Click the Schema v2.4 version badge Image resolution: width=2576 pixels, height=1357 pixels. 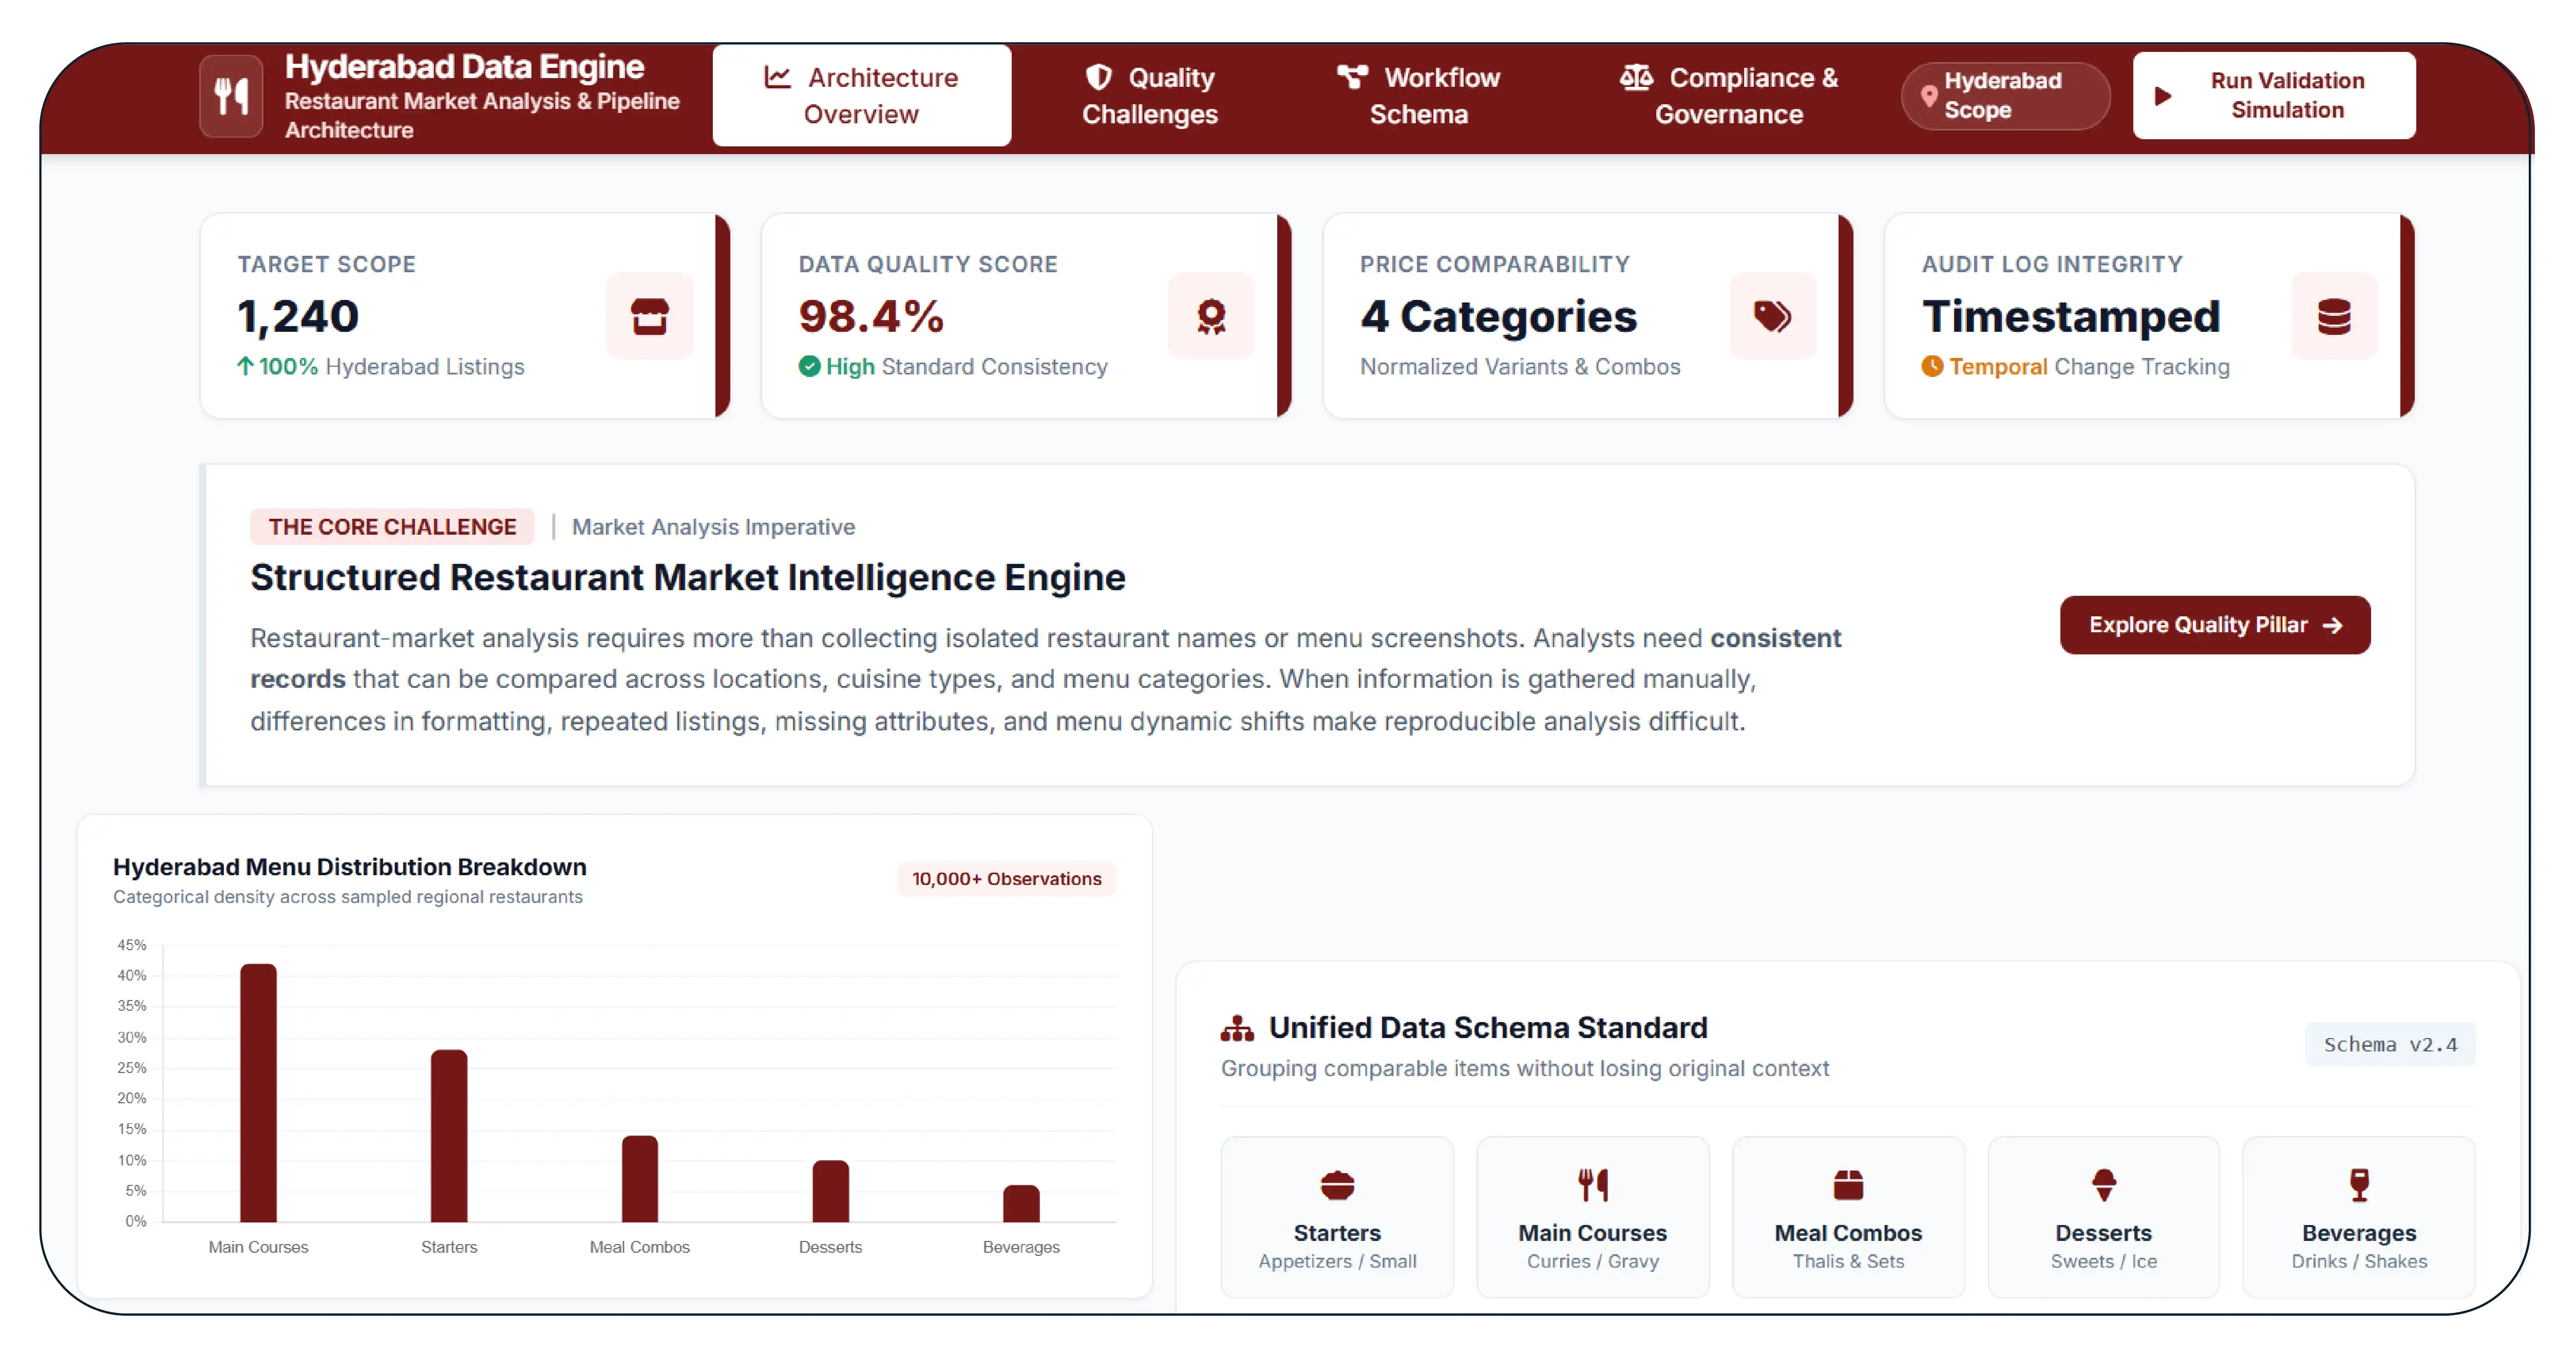(x=2390, y=1044)
